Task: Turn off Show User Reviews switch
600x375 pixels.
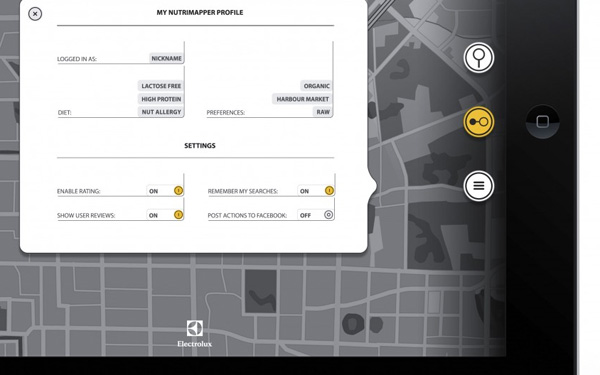Action: point(165,215)
